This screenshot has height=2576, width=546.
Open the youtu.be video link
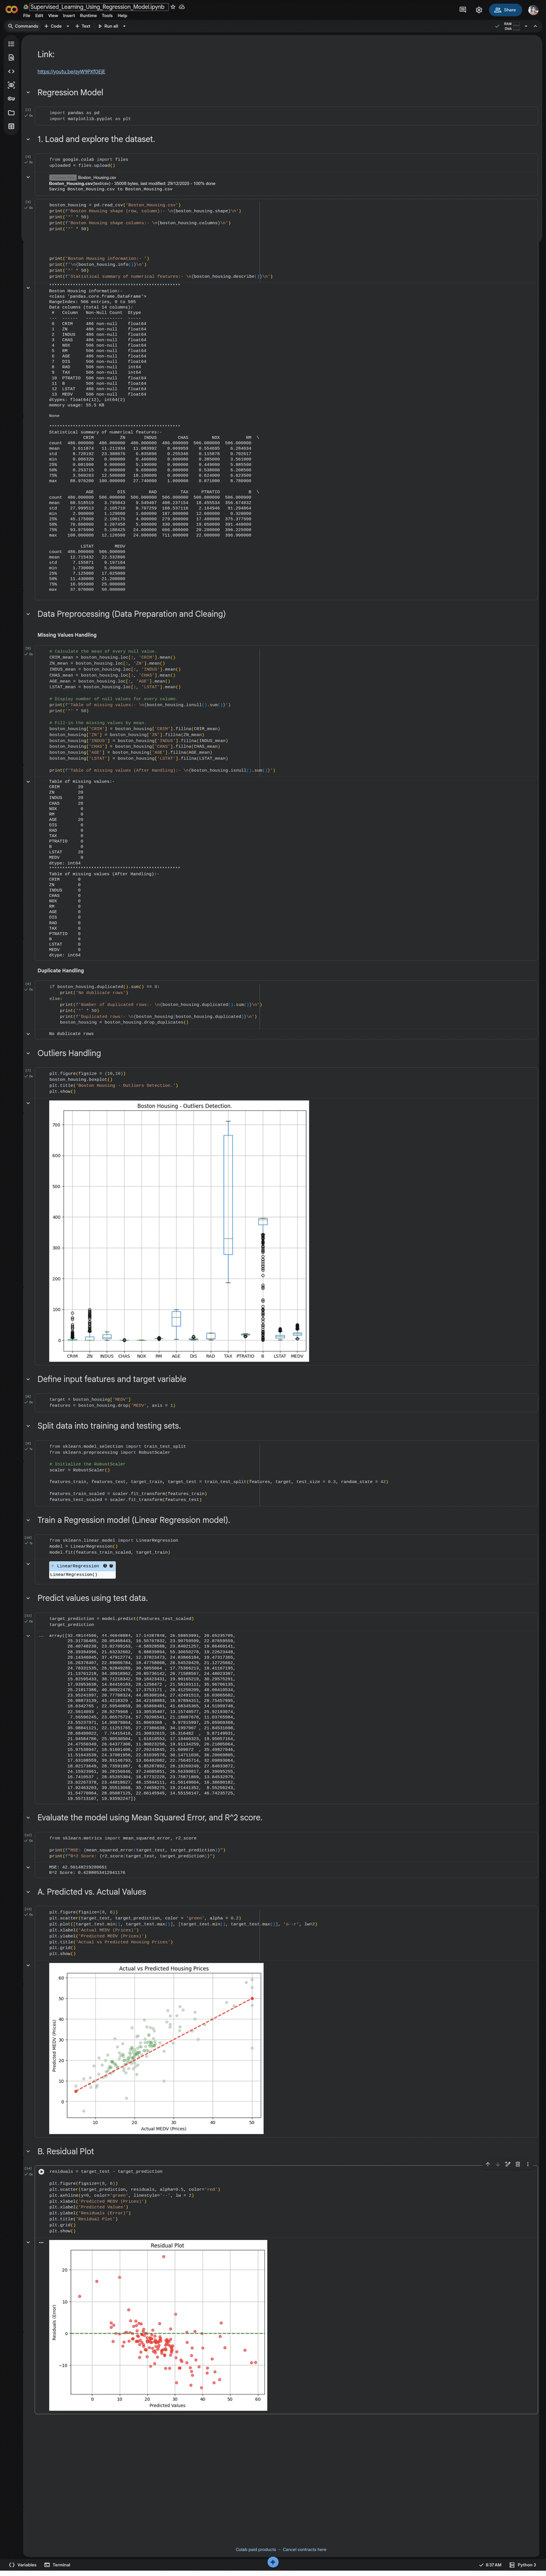(71, 72)
